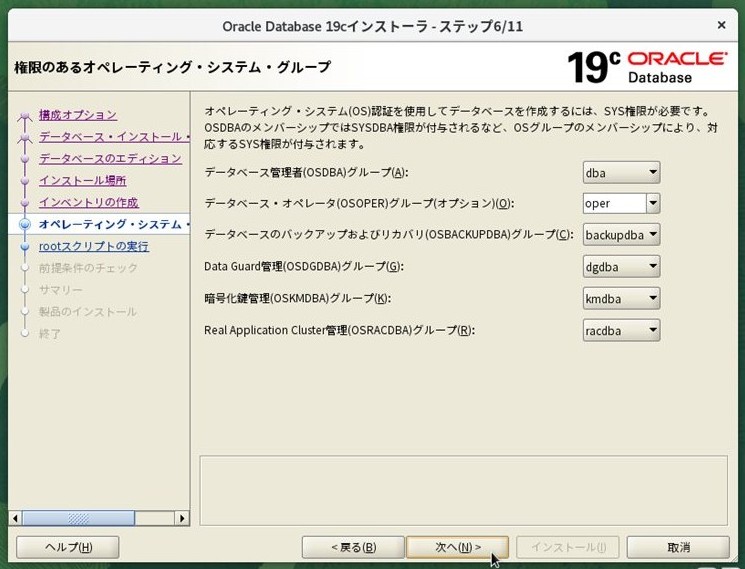This screenshot has height=569, width=745.
Task: Open the OSDGDBA dropdown showing dgdba
Action: pos(621,266)
